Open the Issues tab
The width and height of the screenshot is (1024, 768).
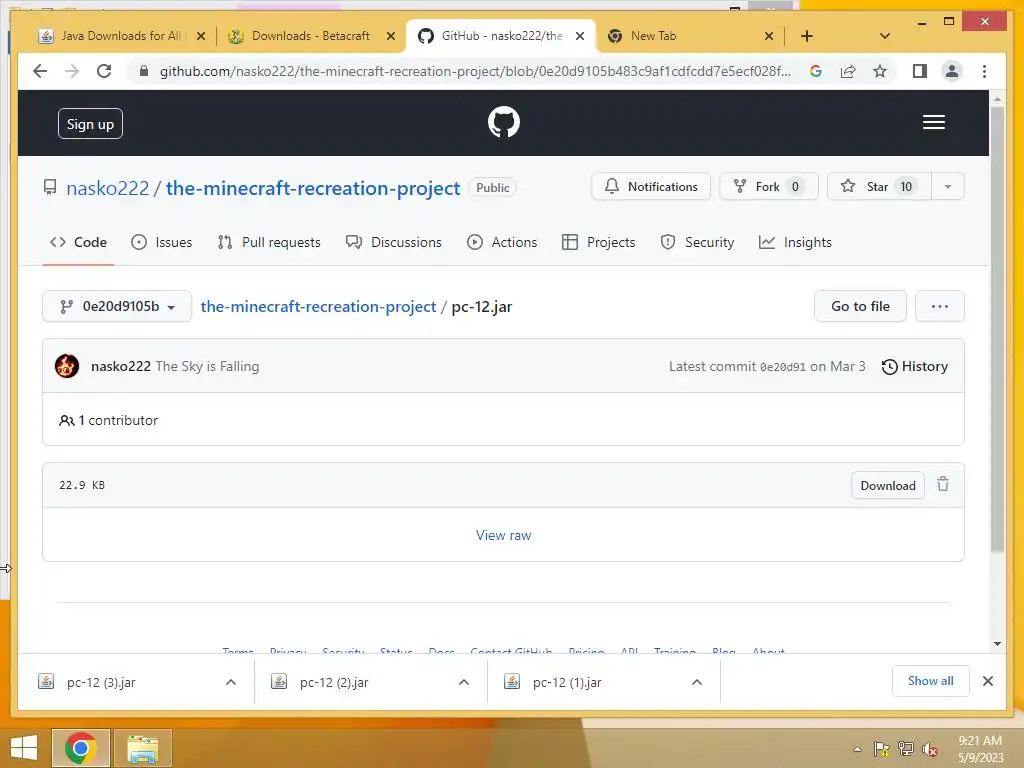161,242
